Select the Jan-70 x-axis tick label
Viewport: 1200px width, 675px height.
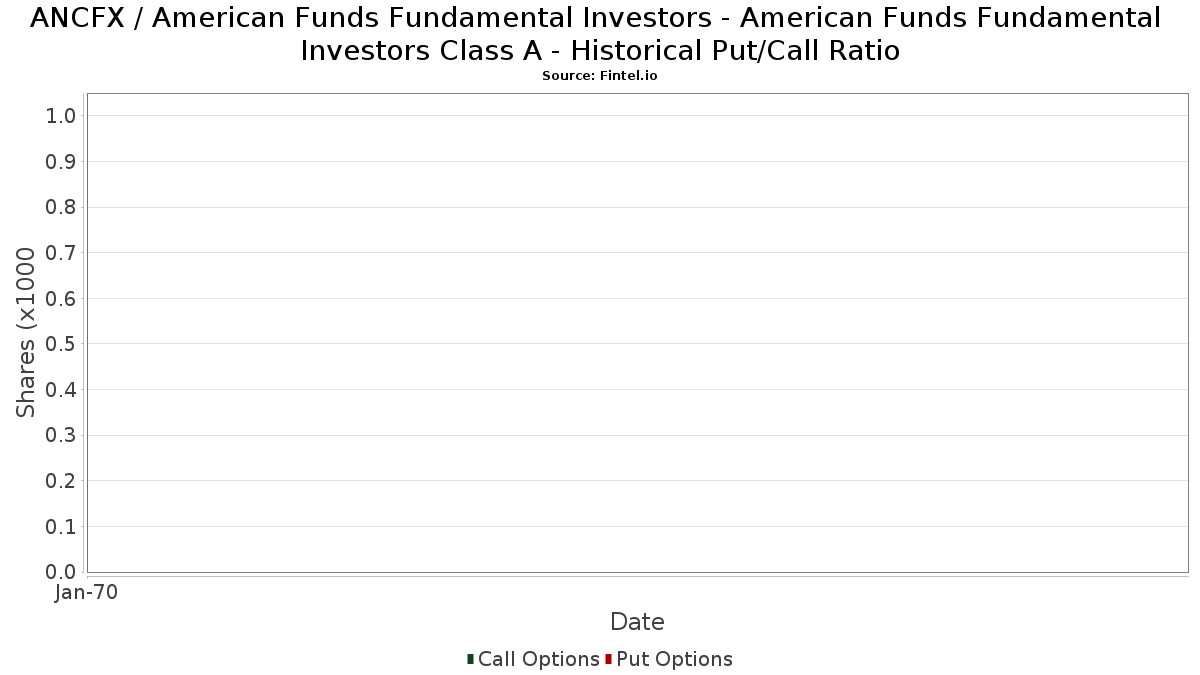click(86, 593)
